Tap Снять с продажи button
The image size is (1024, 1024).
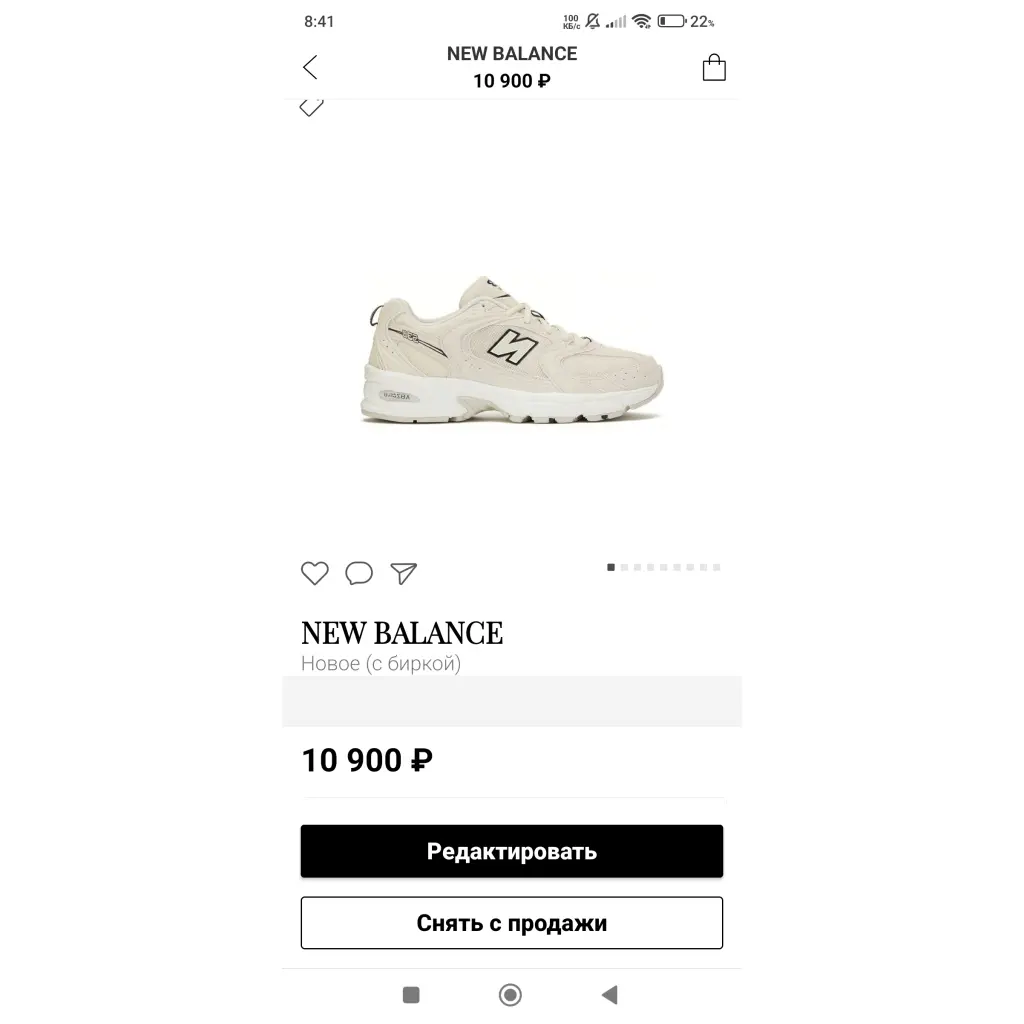[511, 923]
